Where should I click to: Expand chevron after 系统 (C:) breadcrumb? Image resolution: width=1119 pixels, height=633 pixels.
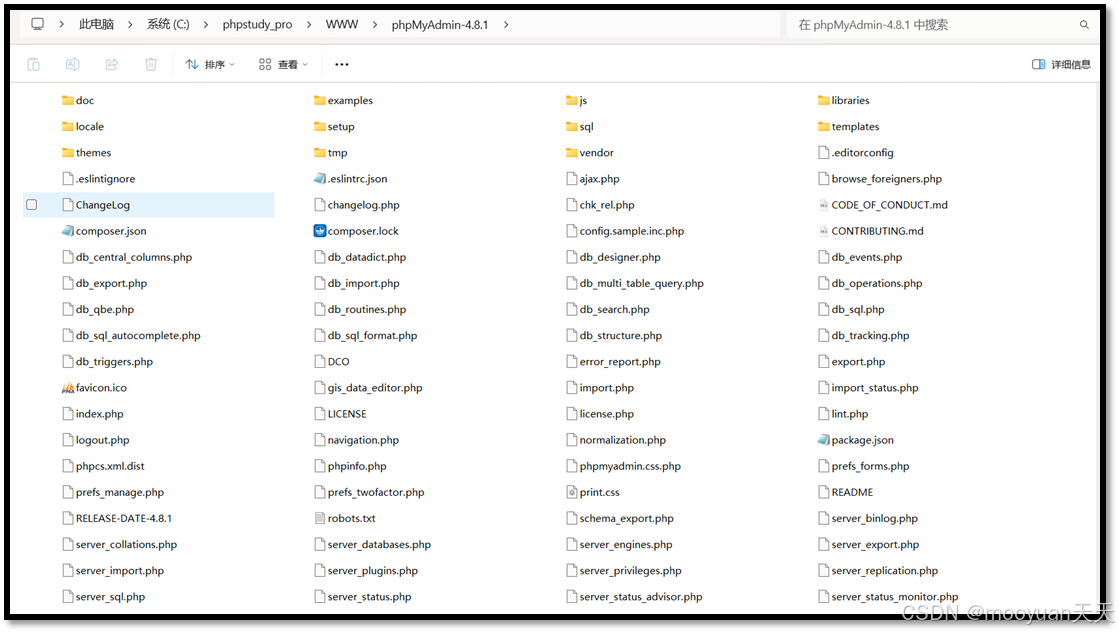pyautogui.click(x=206, y=24)
